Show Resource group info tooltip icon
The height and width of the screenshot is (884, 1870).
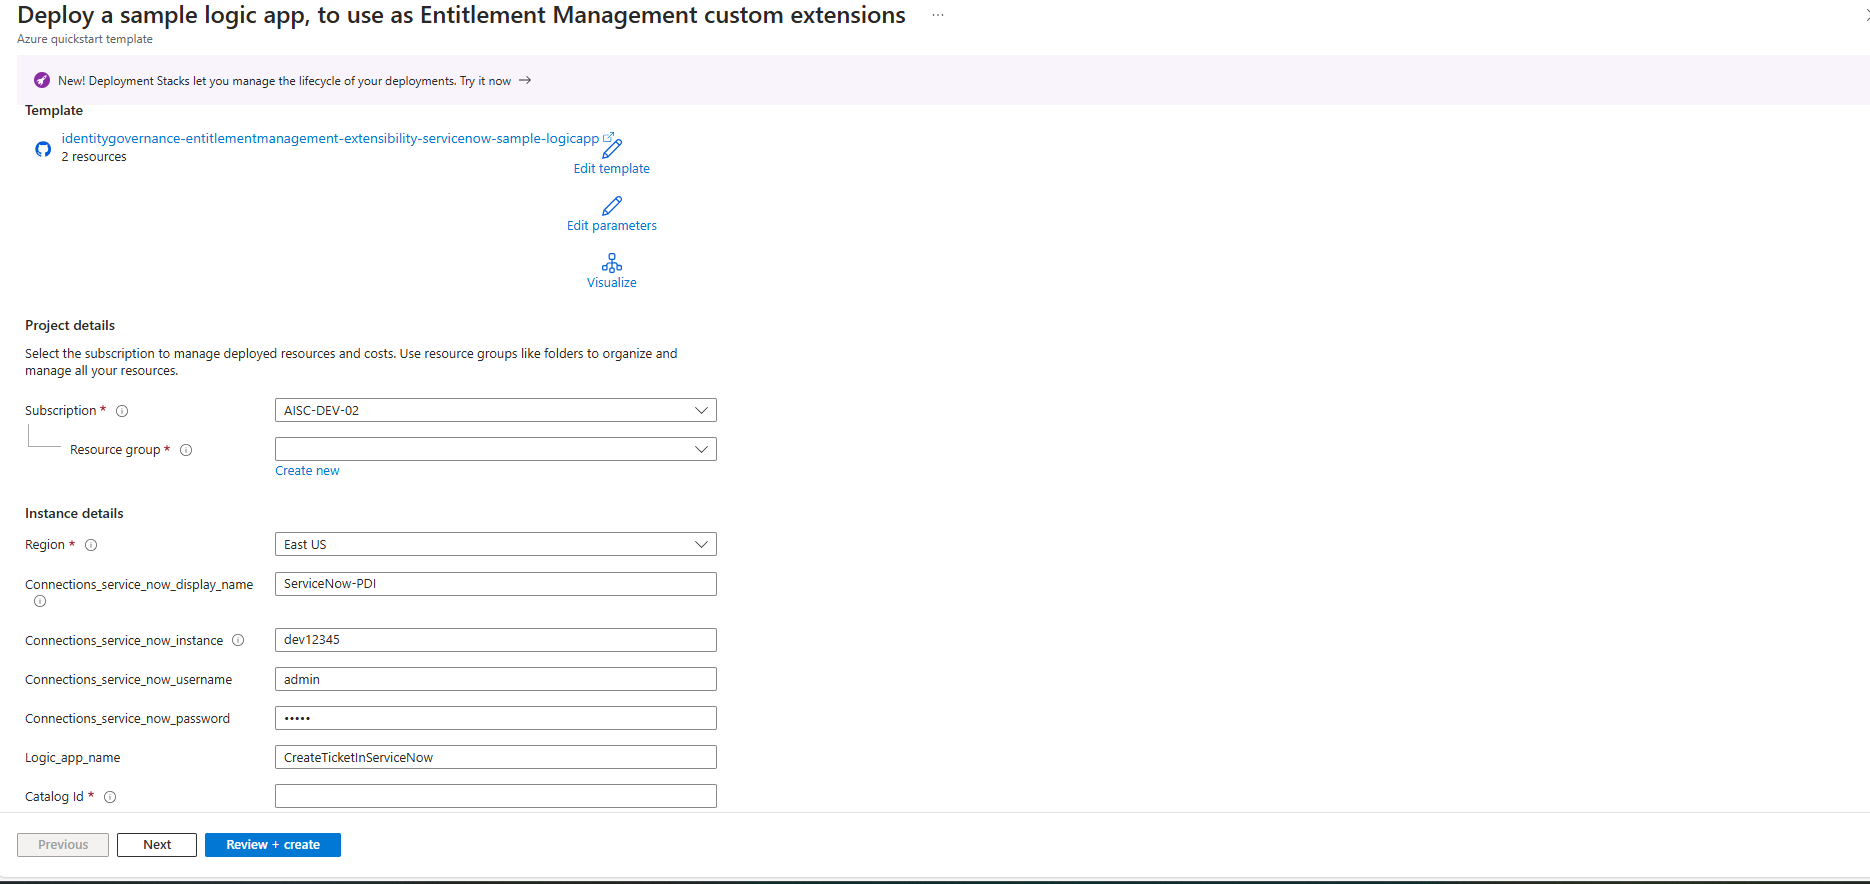(x=186, y=450)
